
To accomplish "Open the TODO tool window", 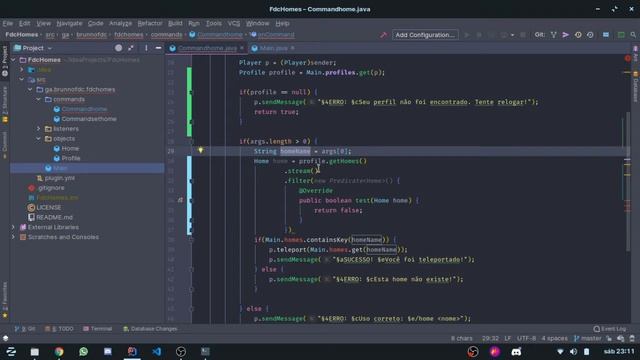I will (60, 329).
